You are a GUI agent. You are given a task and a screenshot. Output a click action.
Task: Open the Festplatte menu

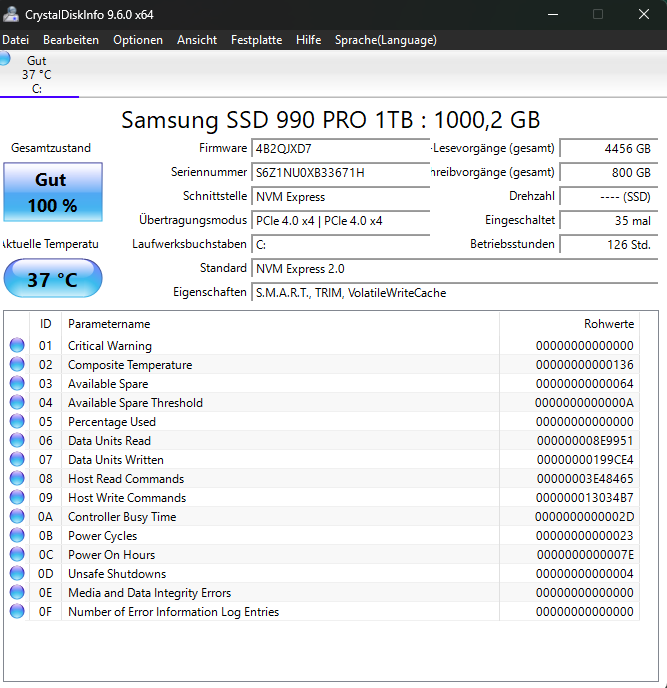pyautogui.click(x=256, y=40)
